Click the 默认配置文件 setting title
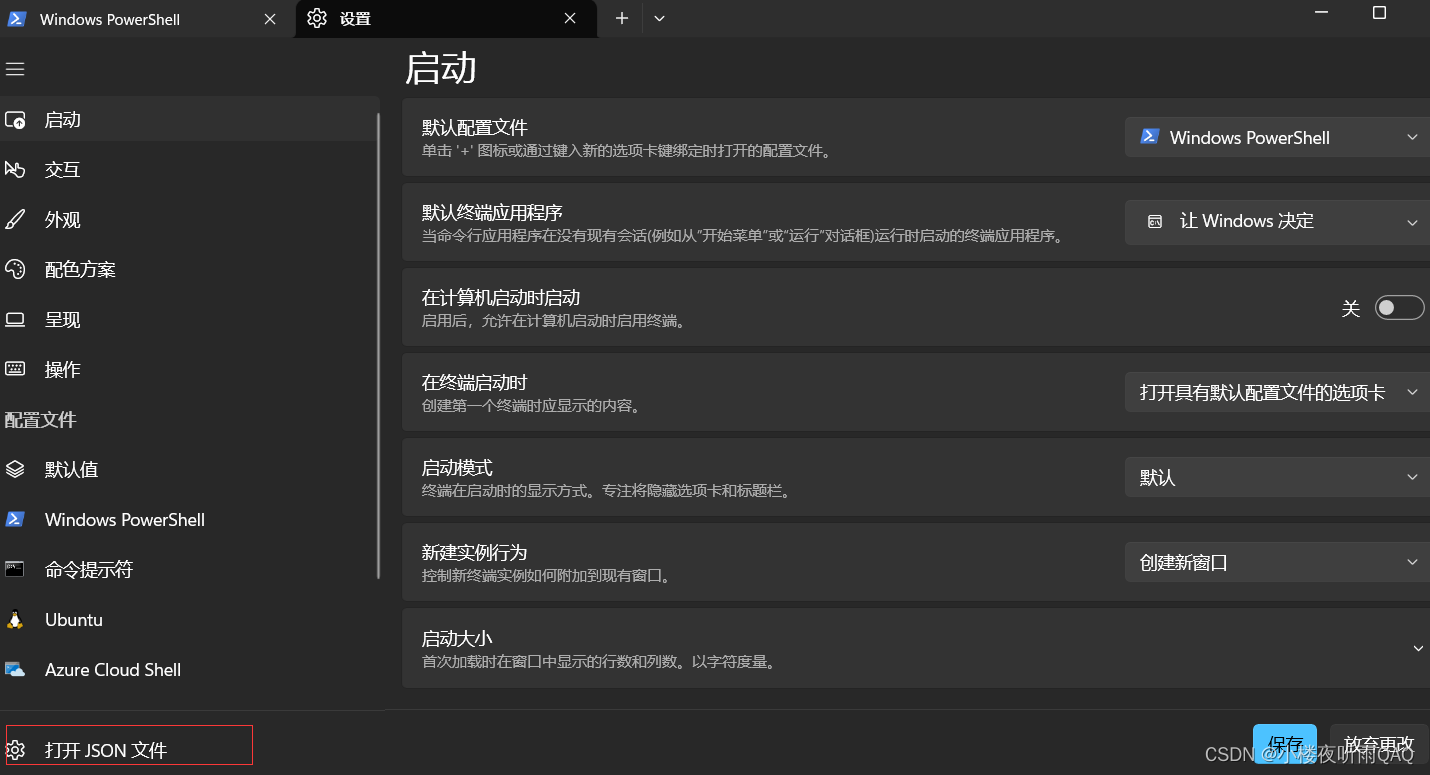 [474, 128]
